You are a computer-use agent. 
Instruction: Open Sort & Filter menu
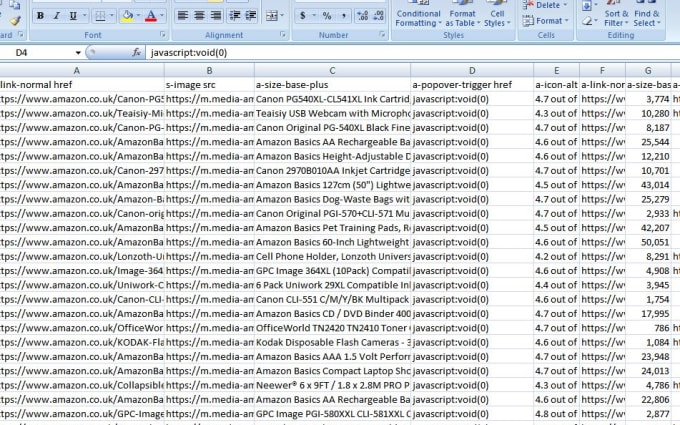point(616,14)
